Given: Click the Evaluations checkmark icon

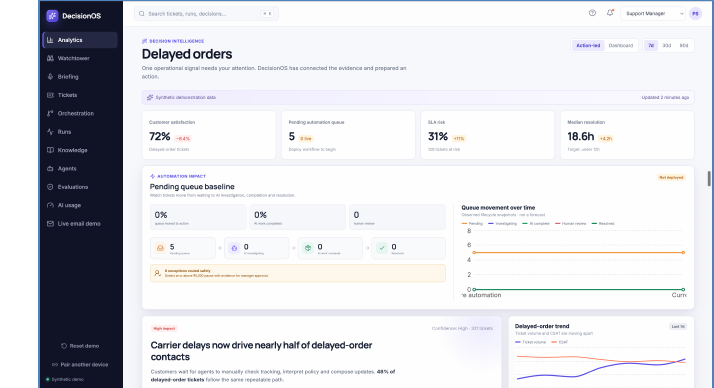Looking at the screenshot, I should tap(50, 187).
